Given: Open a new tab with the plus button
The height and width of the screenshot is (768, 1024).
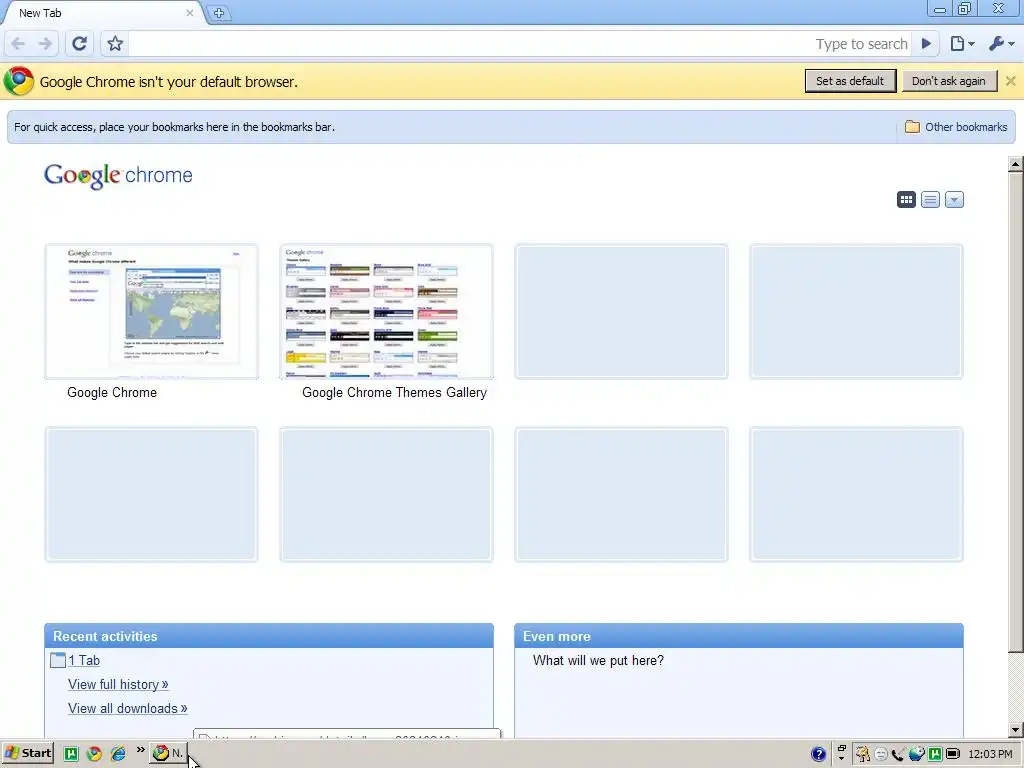Looking at the screenshot, I should pos(219,13).
